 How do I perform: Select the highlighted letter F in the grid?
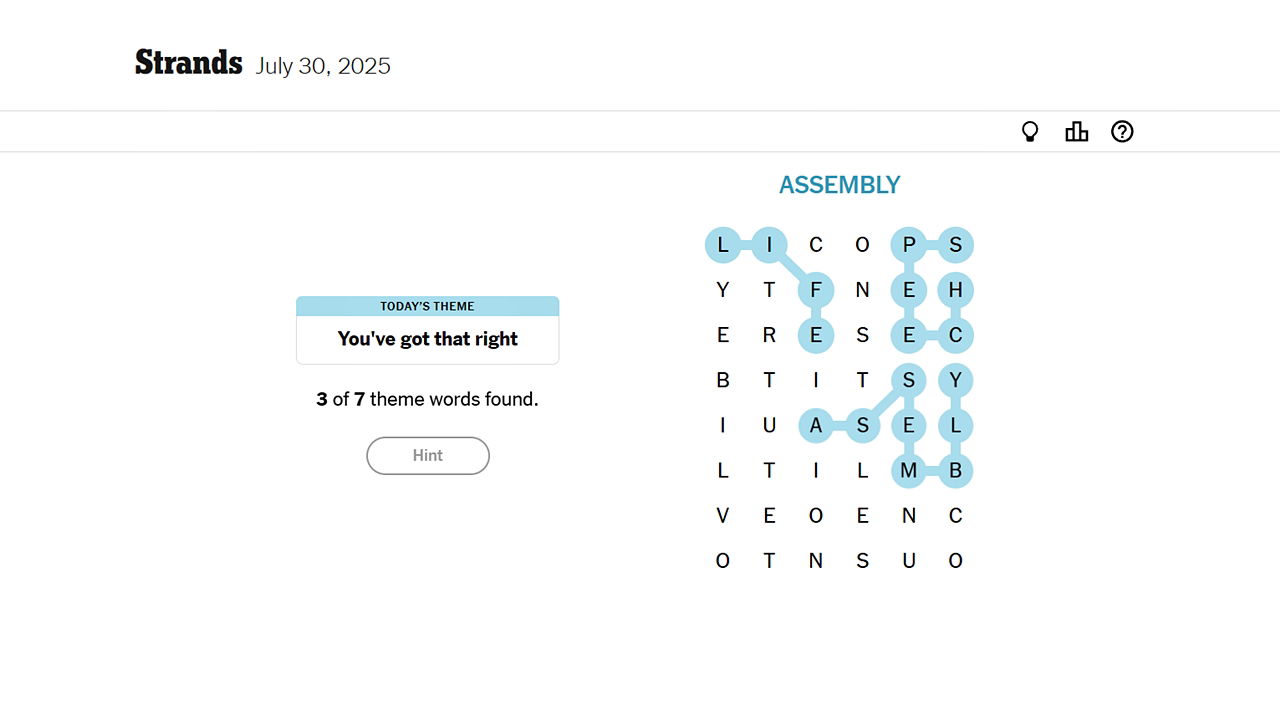(x=816, y=290)
